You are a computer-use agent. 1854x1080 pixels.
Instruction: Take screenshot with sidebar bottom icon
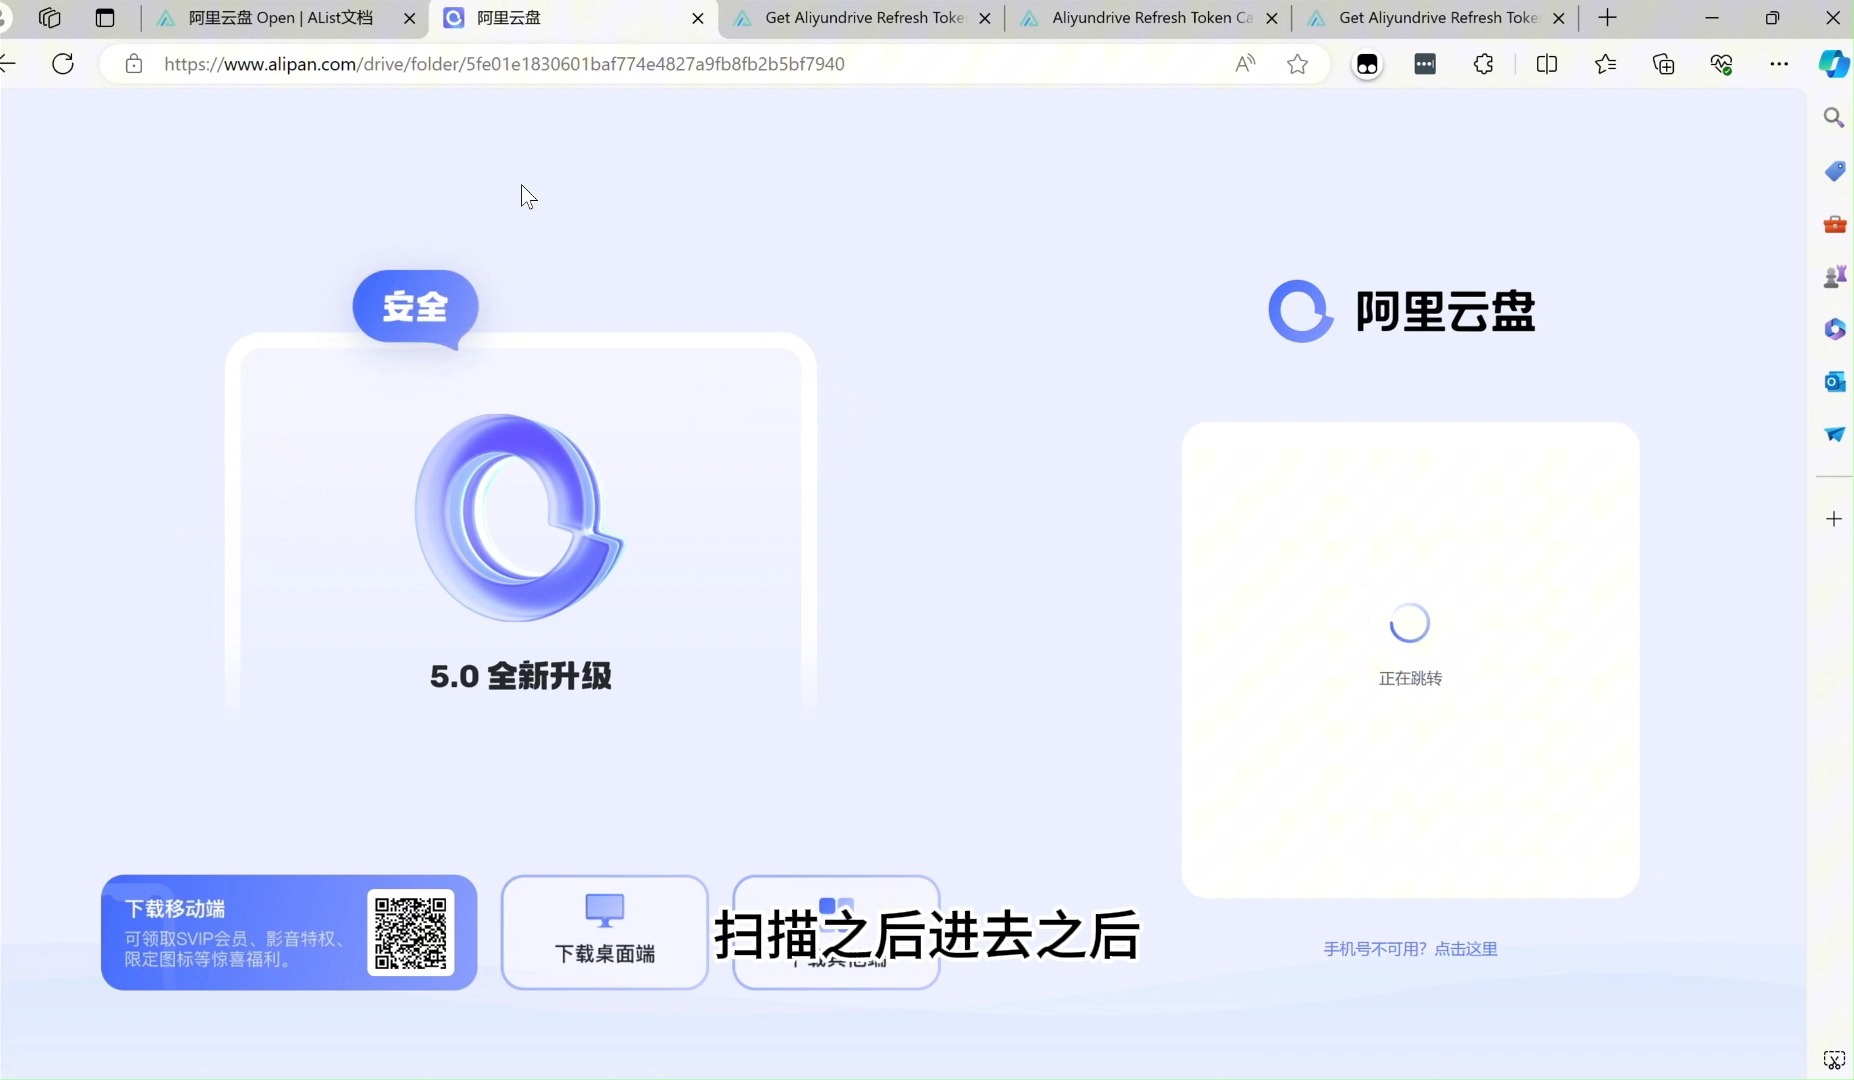[x=1834, y=1060]
